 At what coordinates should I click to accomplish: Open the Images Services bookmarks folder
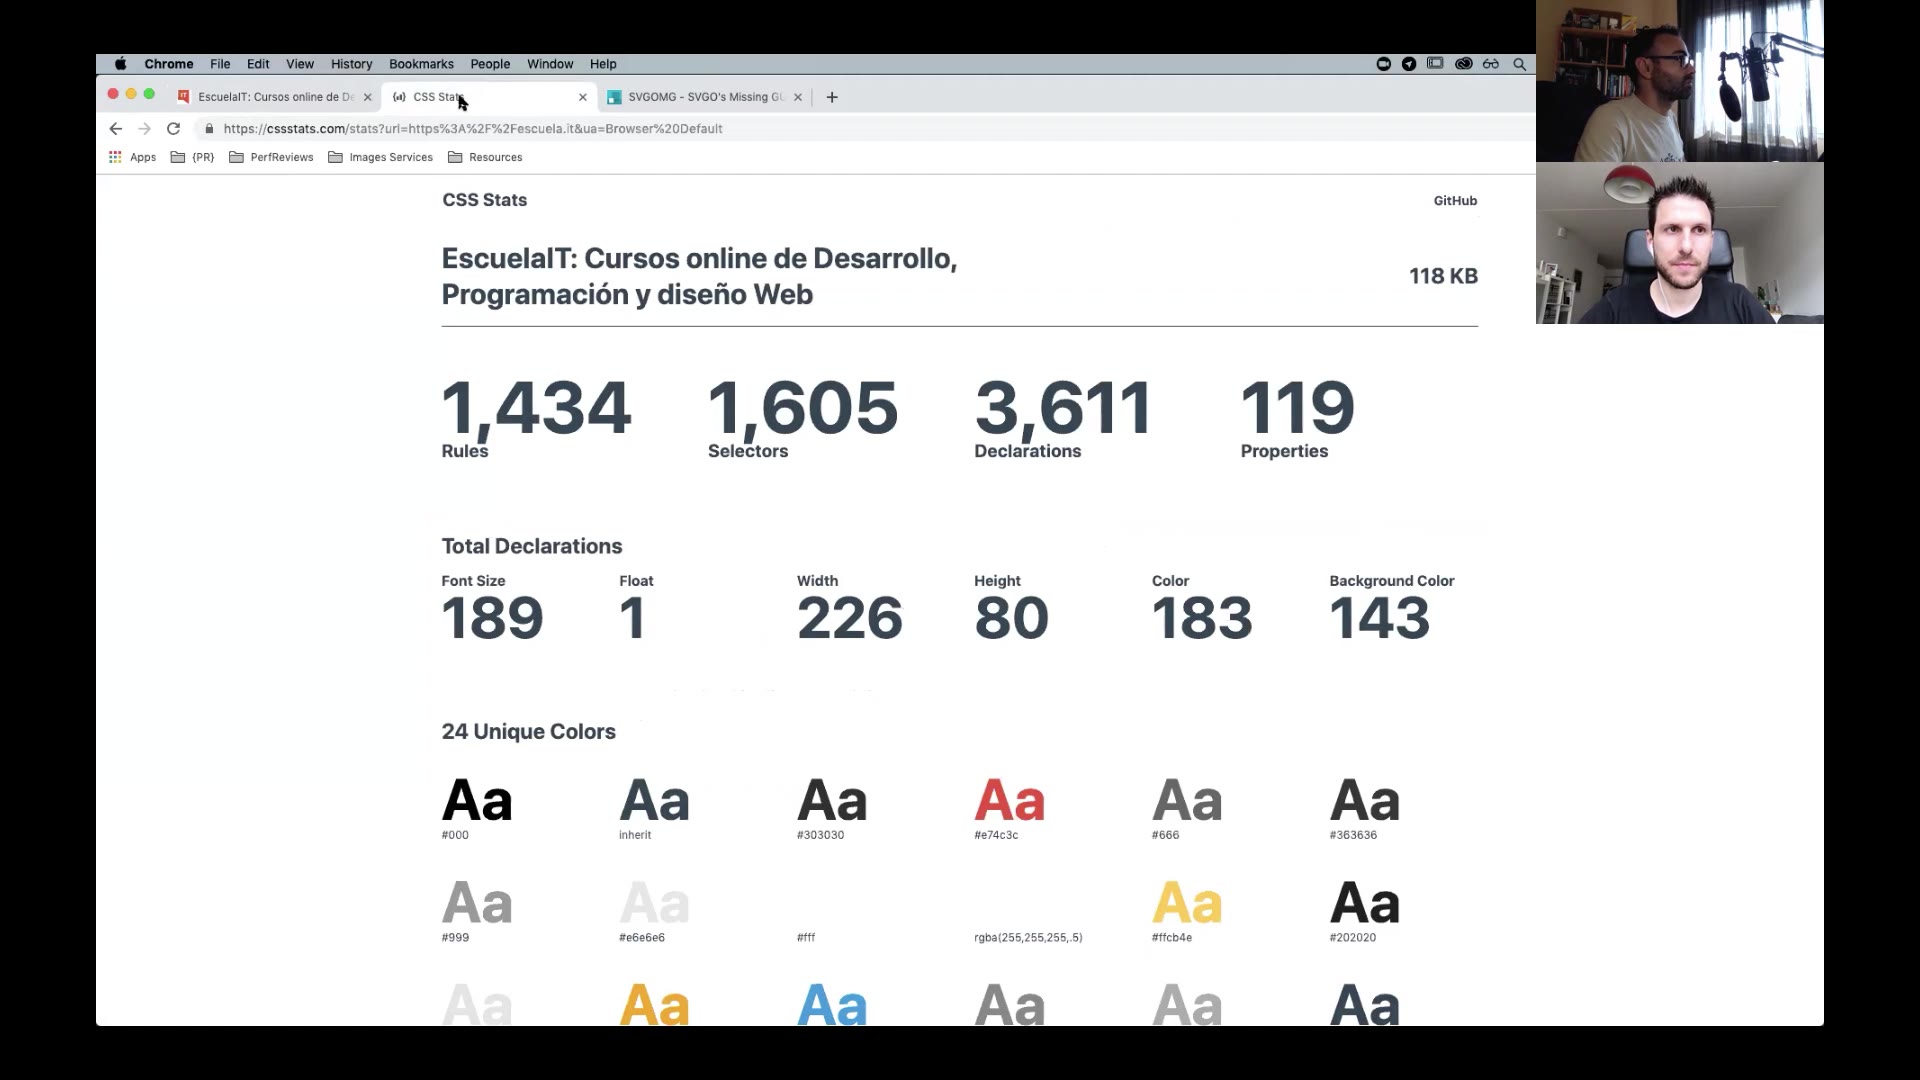point(380,157)
